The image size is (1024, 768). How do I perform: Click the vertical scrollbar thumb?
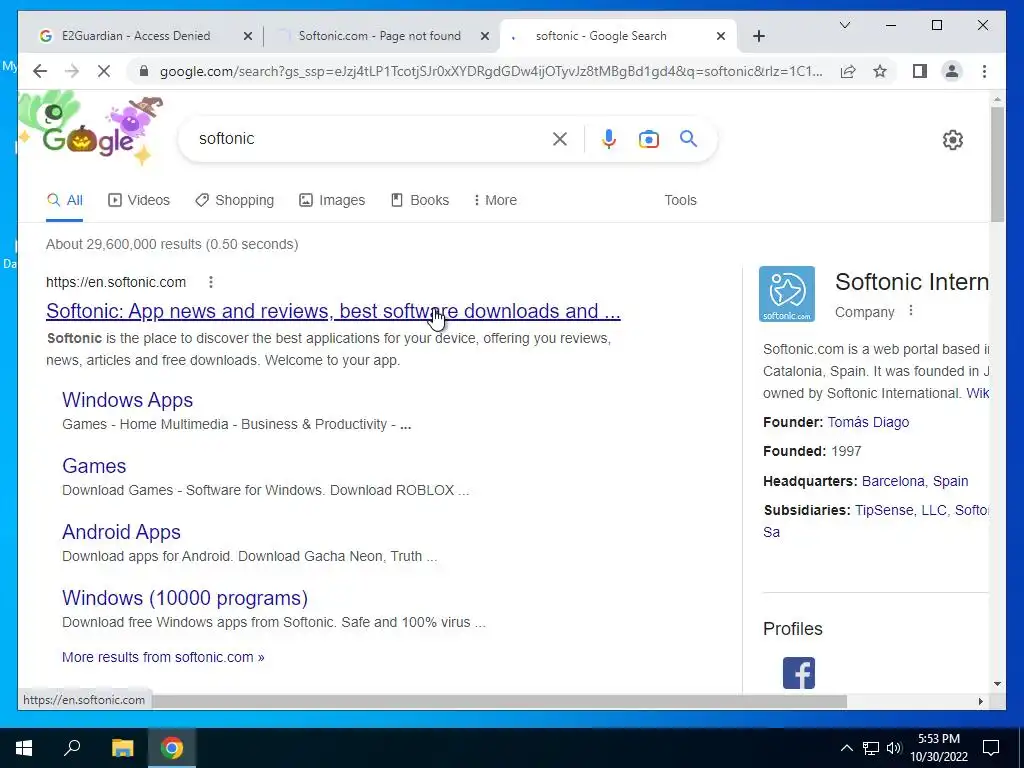tap(997, 163)
